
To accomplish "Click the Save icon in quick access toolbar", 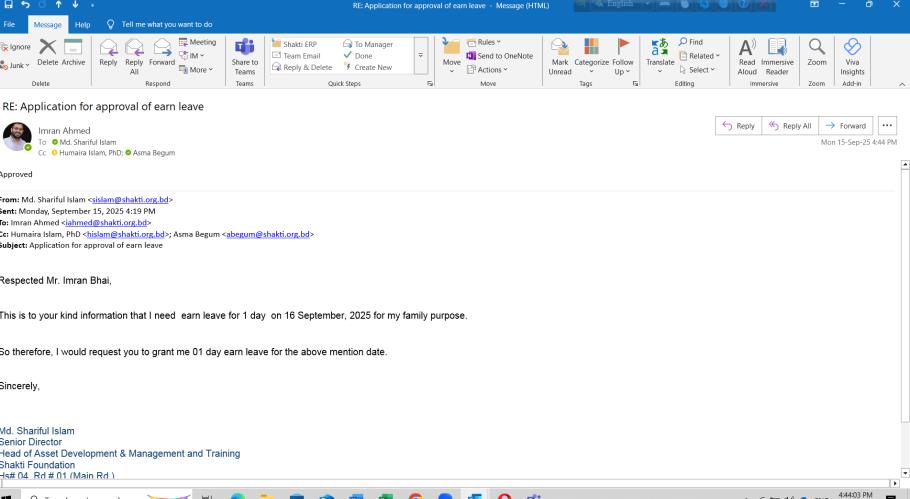I will pos(8,7).
